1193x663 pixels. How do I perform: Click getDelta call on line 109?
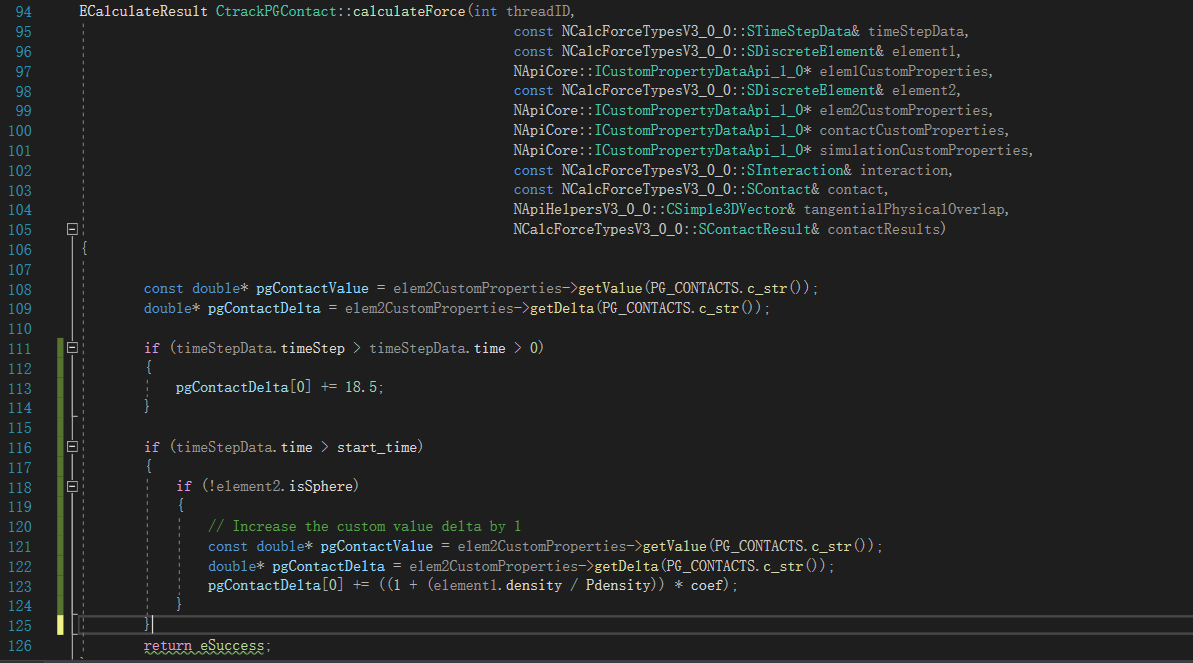pyautogui.click(x=562, y=308)
